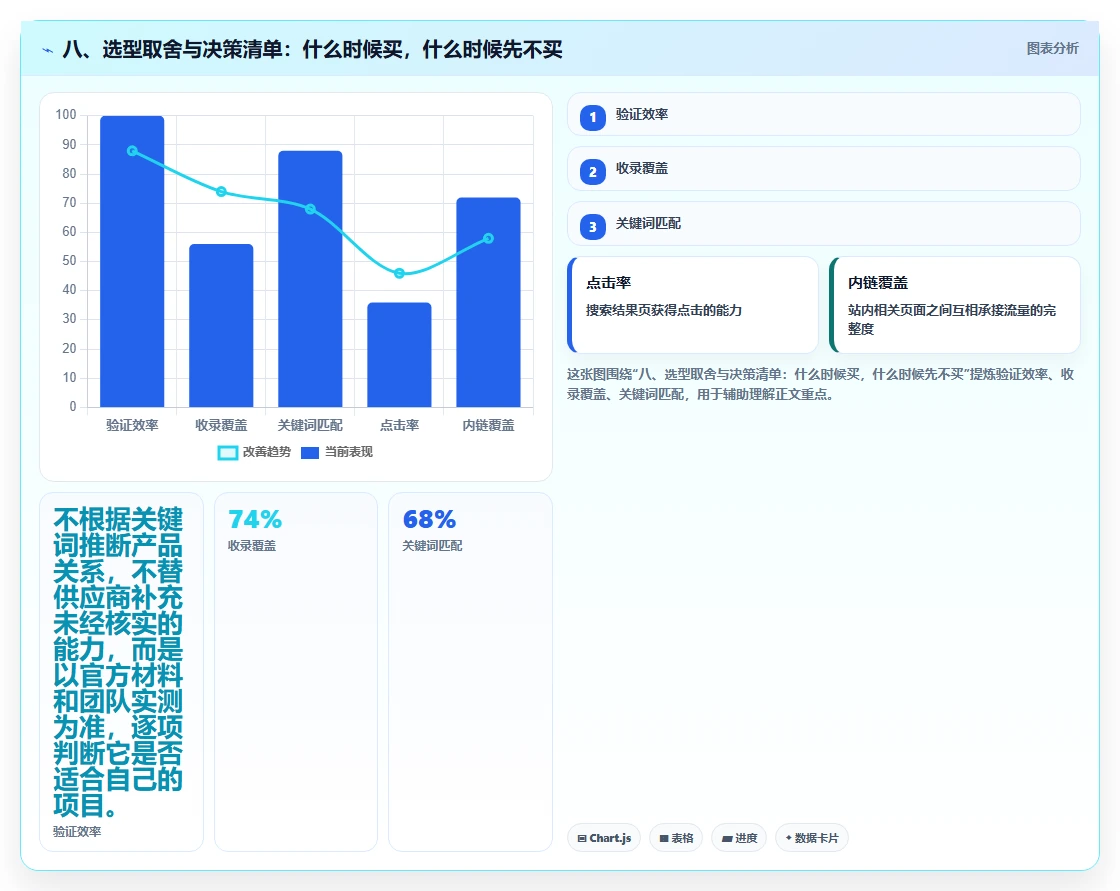The image size is (1120, 891).
Task: Open the 内链覆盖 card
Action: tap(955, 305)
